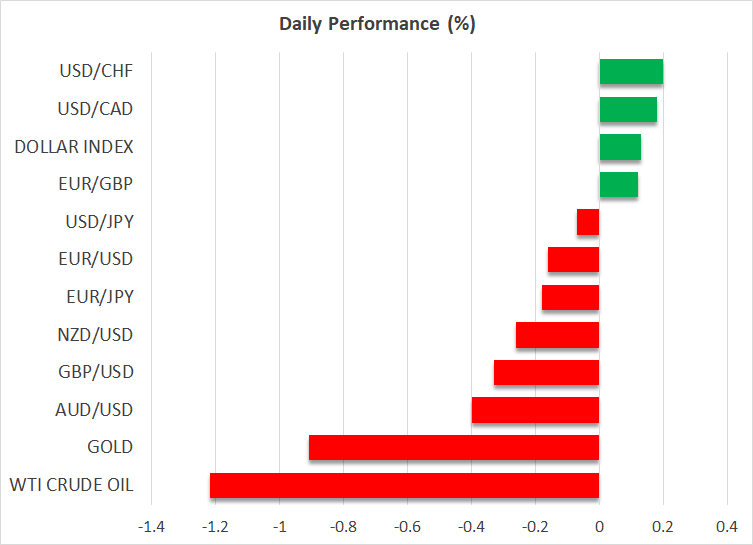Click the green USD/CHF bar

(631, 72)
